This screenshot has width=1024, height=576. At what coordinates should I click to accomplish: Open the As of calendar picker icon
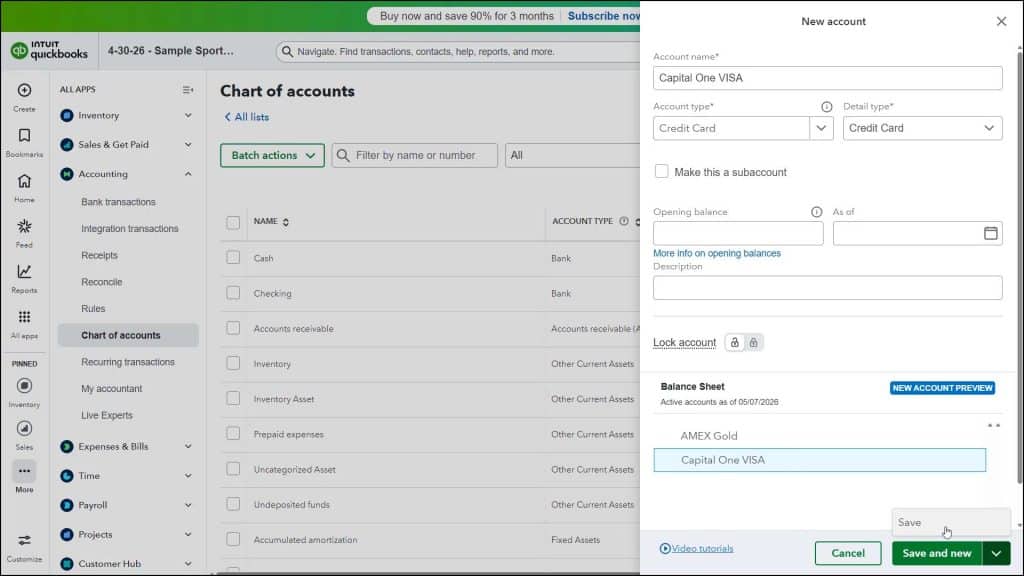[990, 233]
